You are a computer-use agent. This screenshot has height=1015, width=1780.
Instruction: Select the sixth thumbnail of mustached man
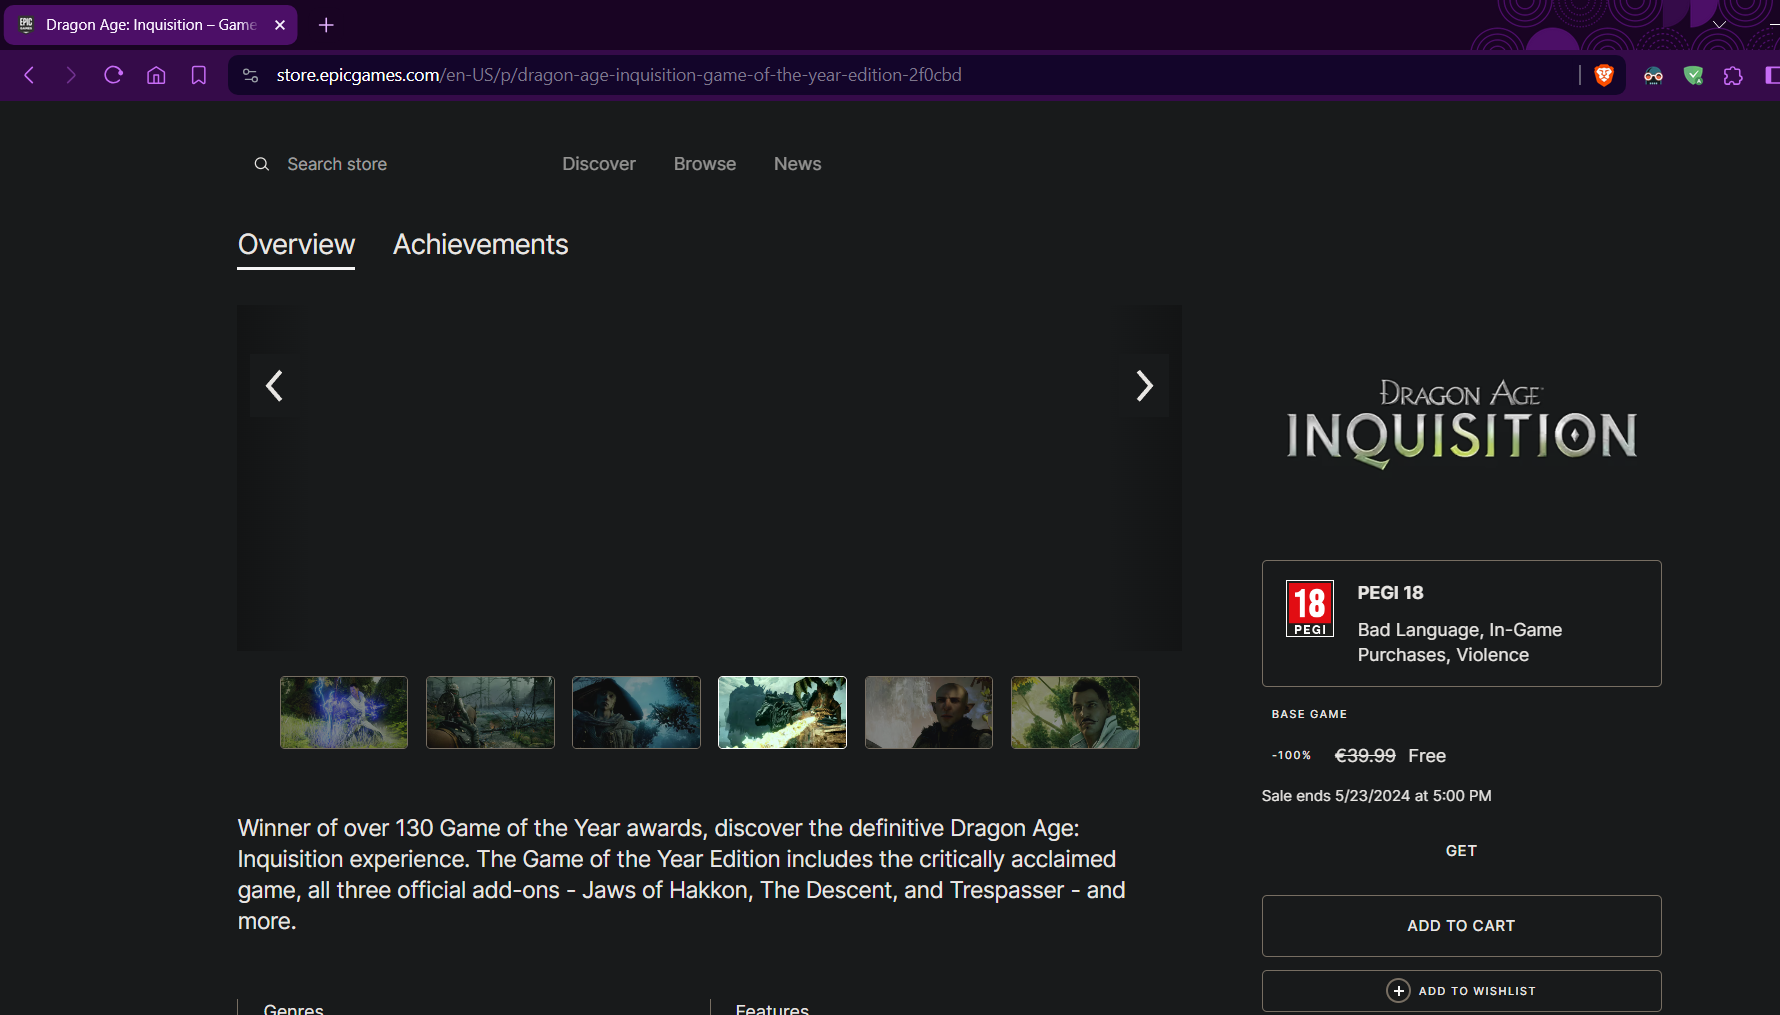click(1075, 712)
